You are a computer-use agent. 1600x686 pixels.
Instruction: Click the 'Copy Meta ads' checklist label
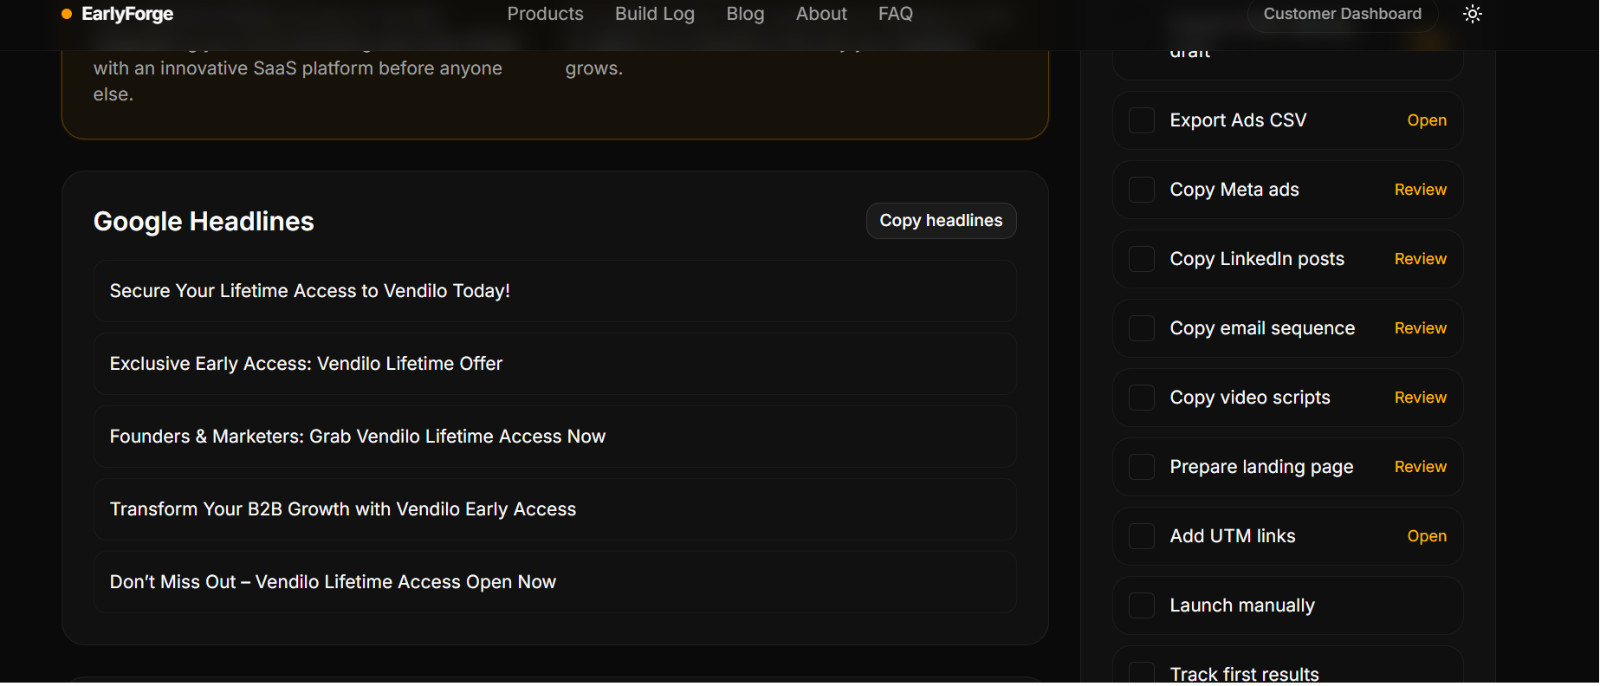1234,190
